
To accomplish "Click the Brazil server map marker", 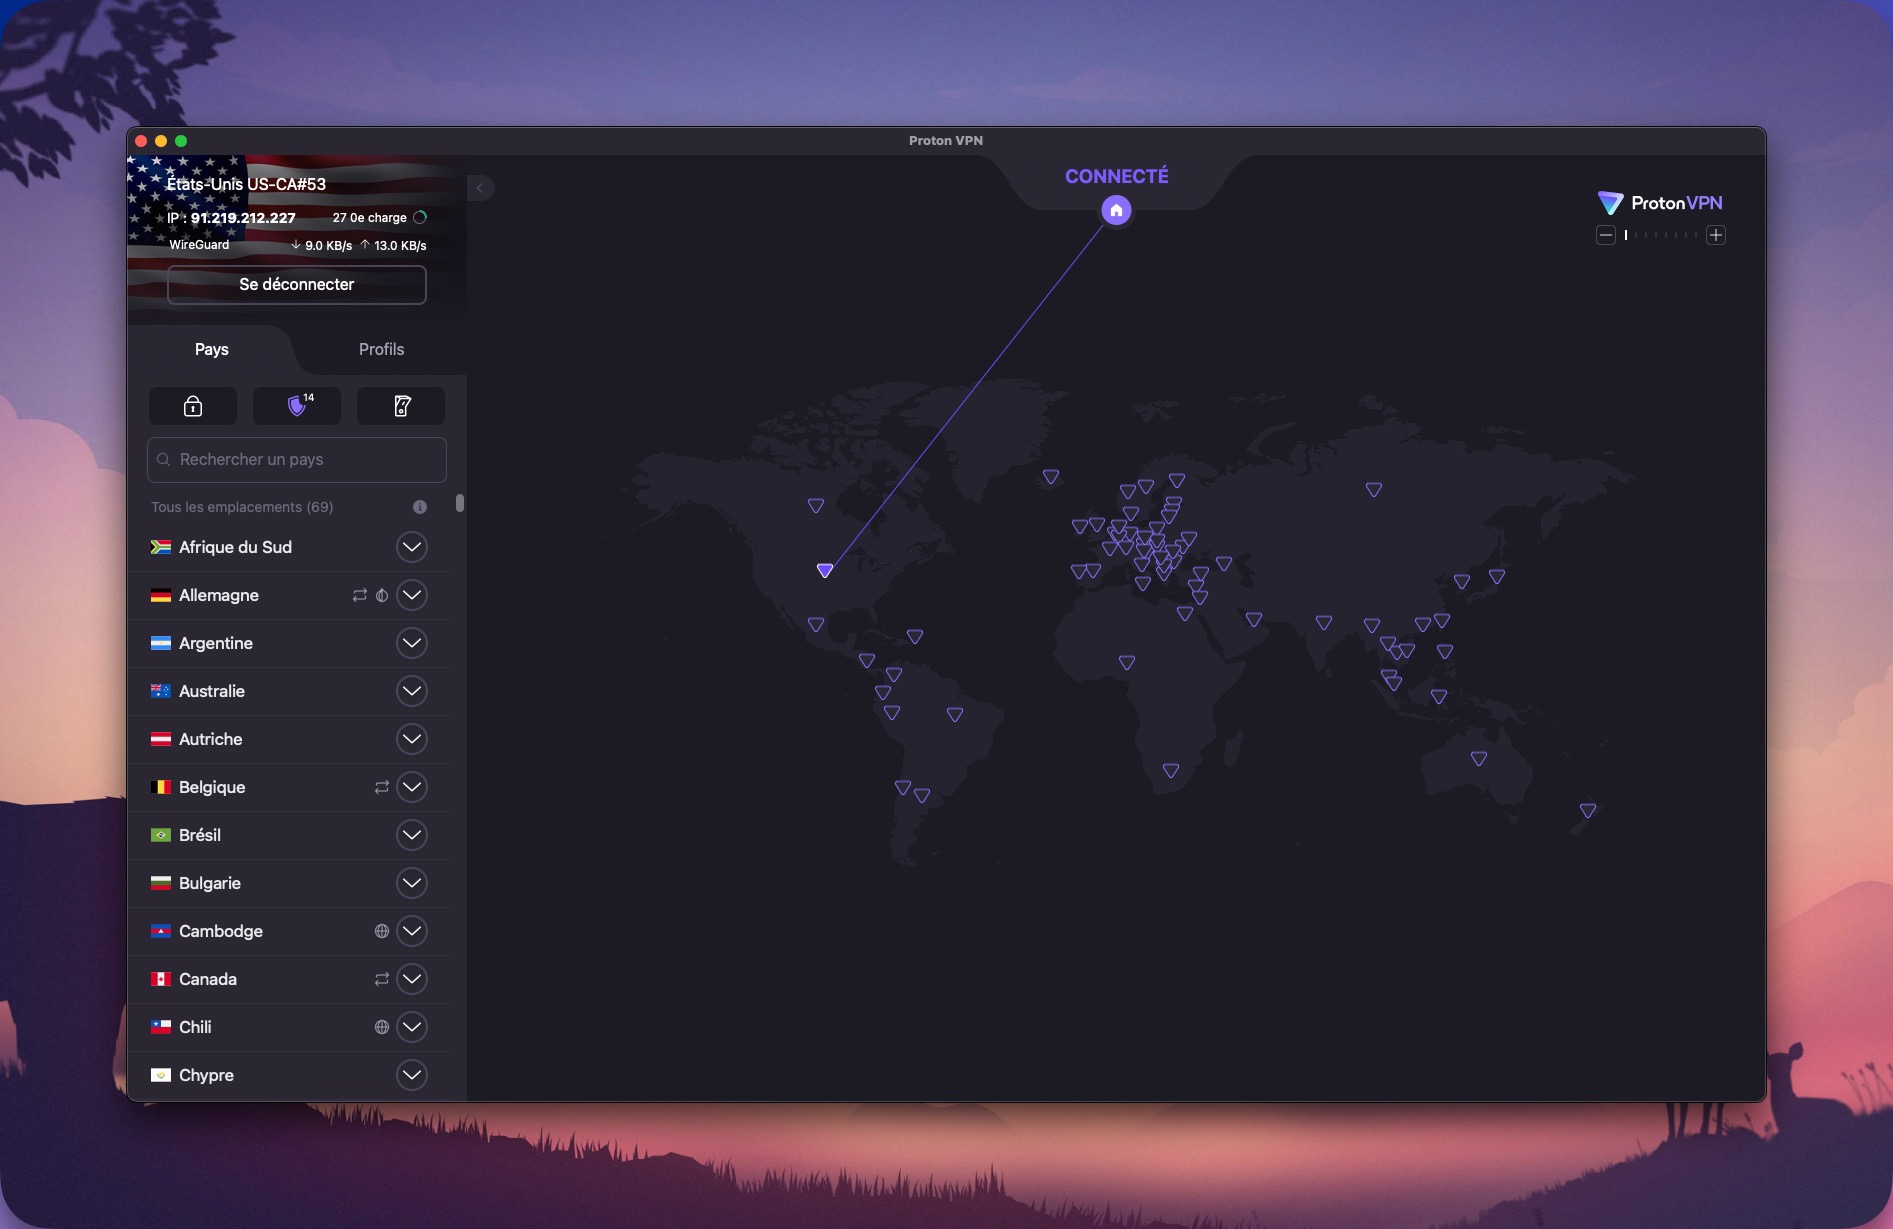I will [x=955, y=714].
